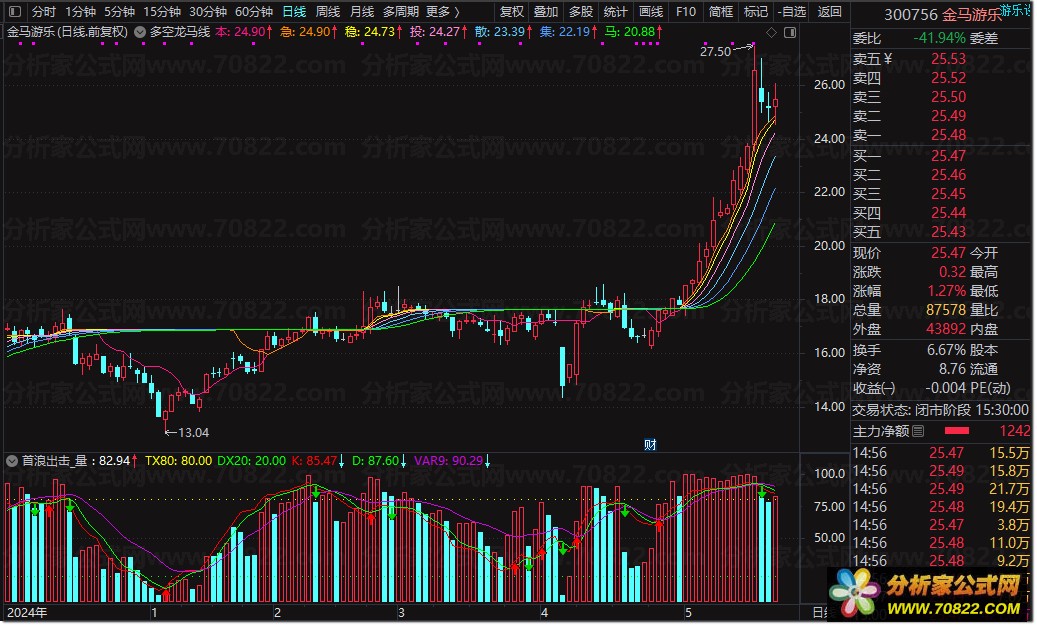Click the 金马游乐(日线.前复权) chart title
This screenshot has width=1037, height=625.
tap(67, 32)
